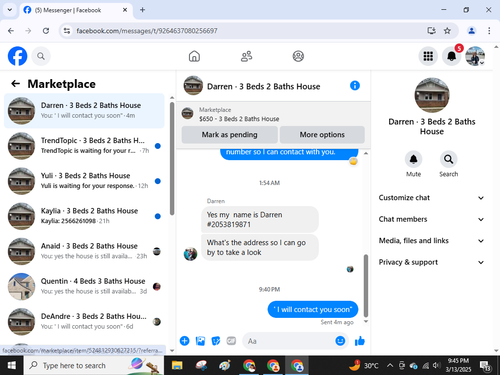
Task: Open the Facebook search magnifier
Action: (41, 56)
